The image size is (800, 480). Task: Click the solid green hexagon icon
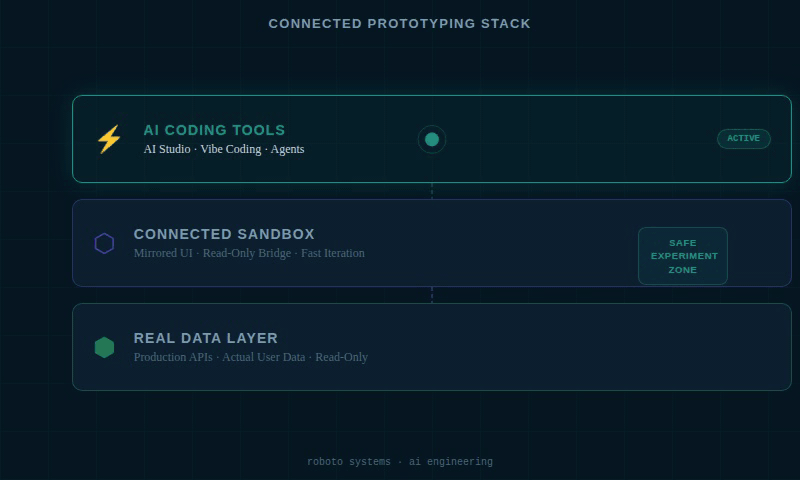(x=104, y=347)
